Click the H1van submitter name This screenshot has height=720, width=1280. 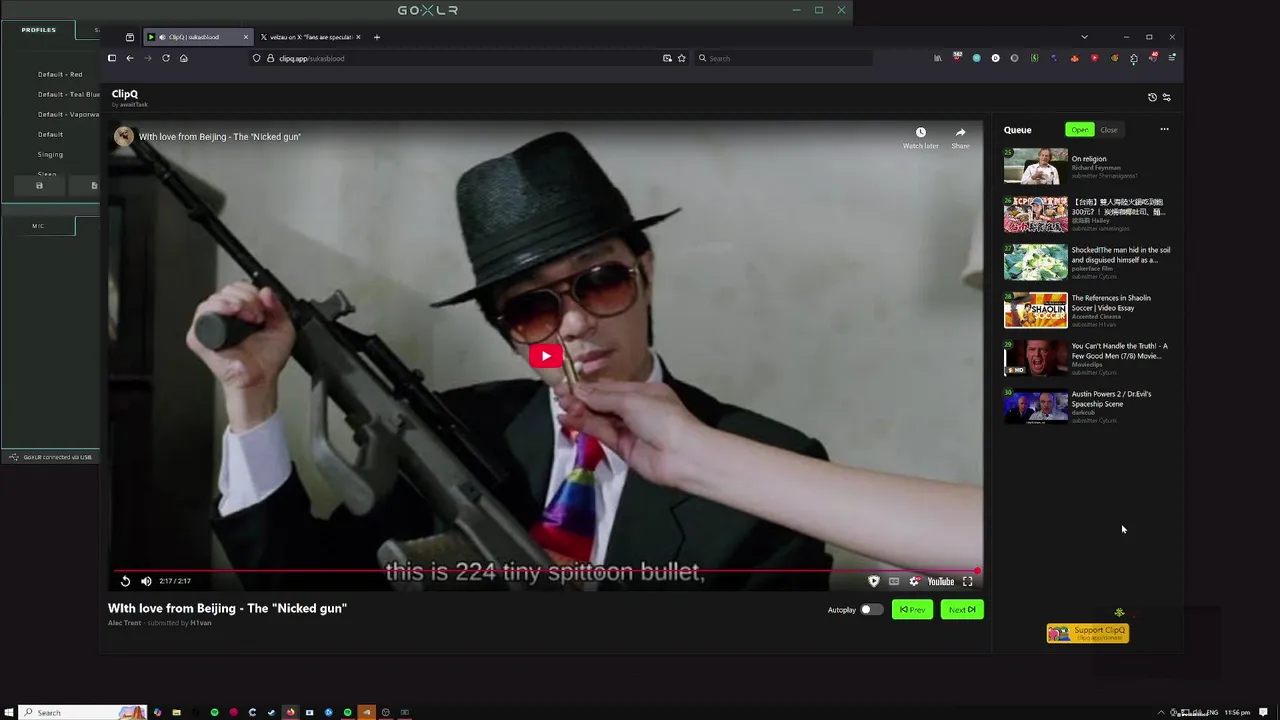(x=201, y=623)
